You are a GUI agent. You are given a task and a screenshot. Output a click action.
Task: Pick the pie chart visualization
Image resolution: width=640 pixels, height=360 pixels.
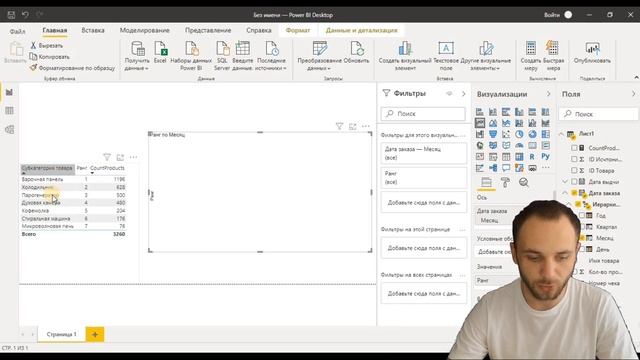(x=519, y=134)
